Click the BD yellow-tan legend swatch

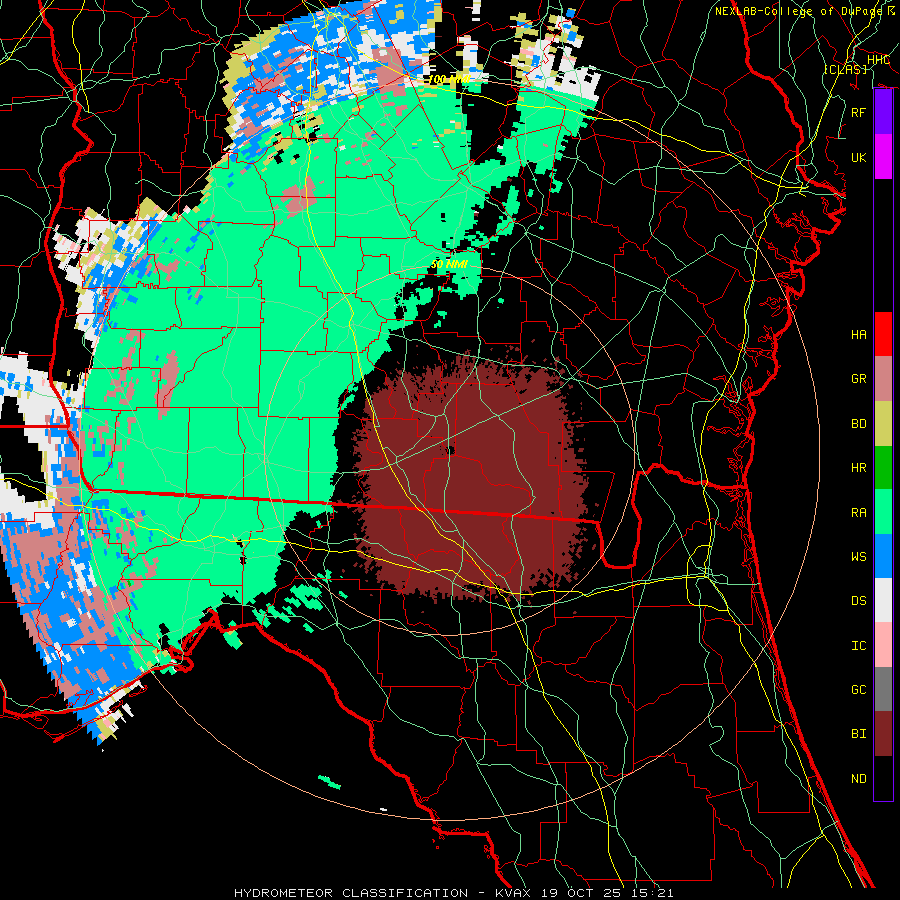click(x=883, y=424)
